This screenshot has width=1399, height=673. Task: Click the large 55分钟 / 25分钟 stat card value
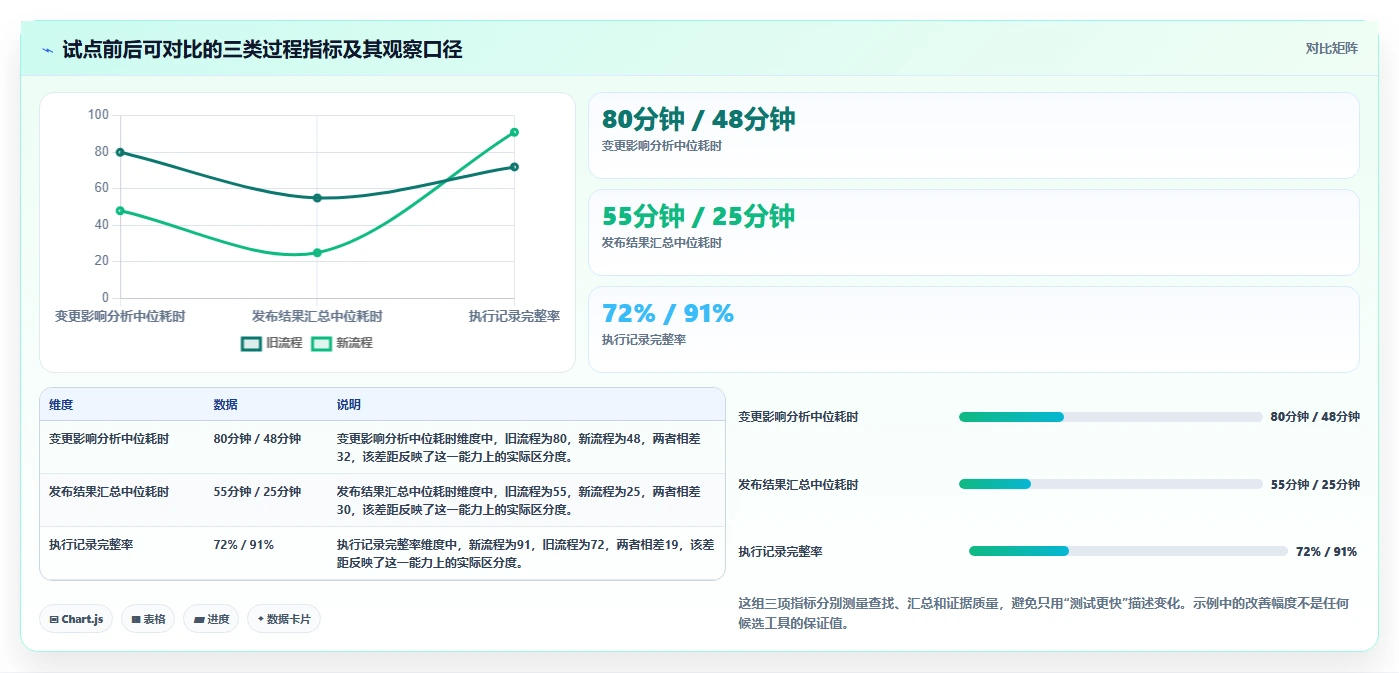698,216
